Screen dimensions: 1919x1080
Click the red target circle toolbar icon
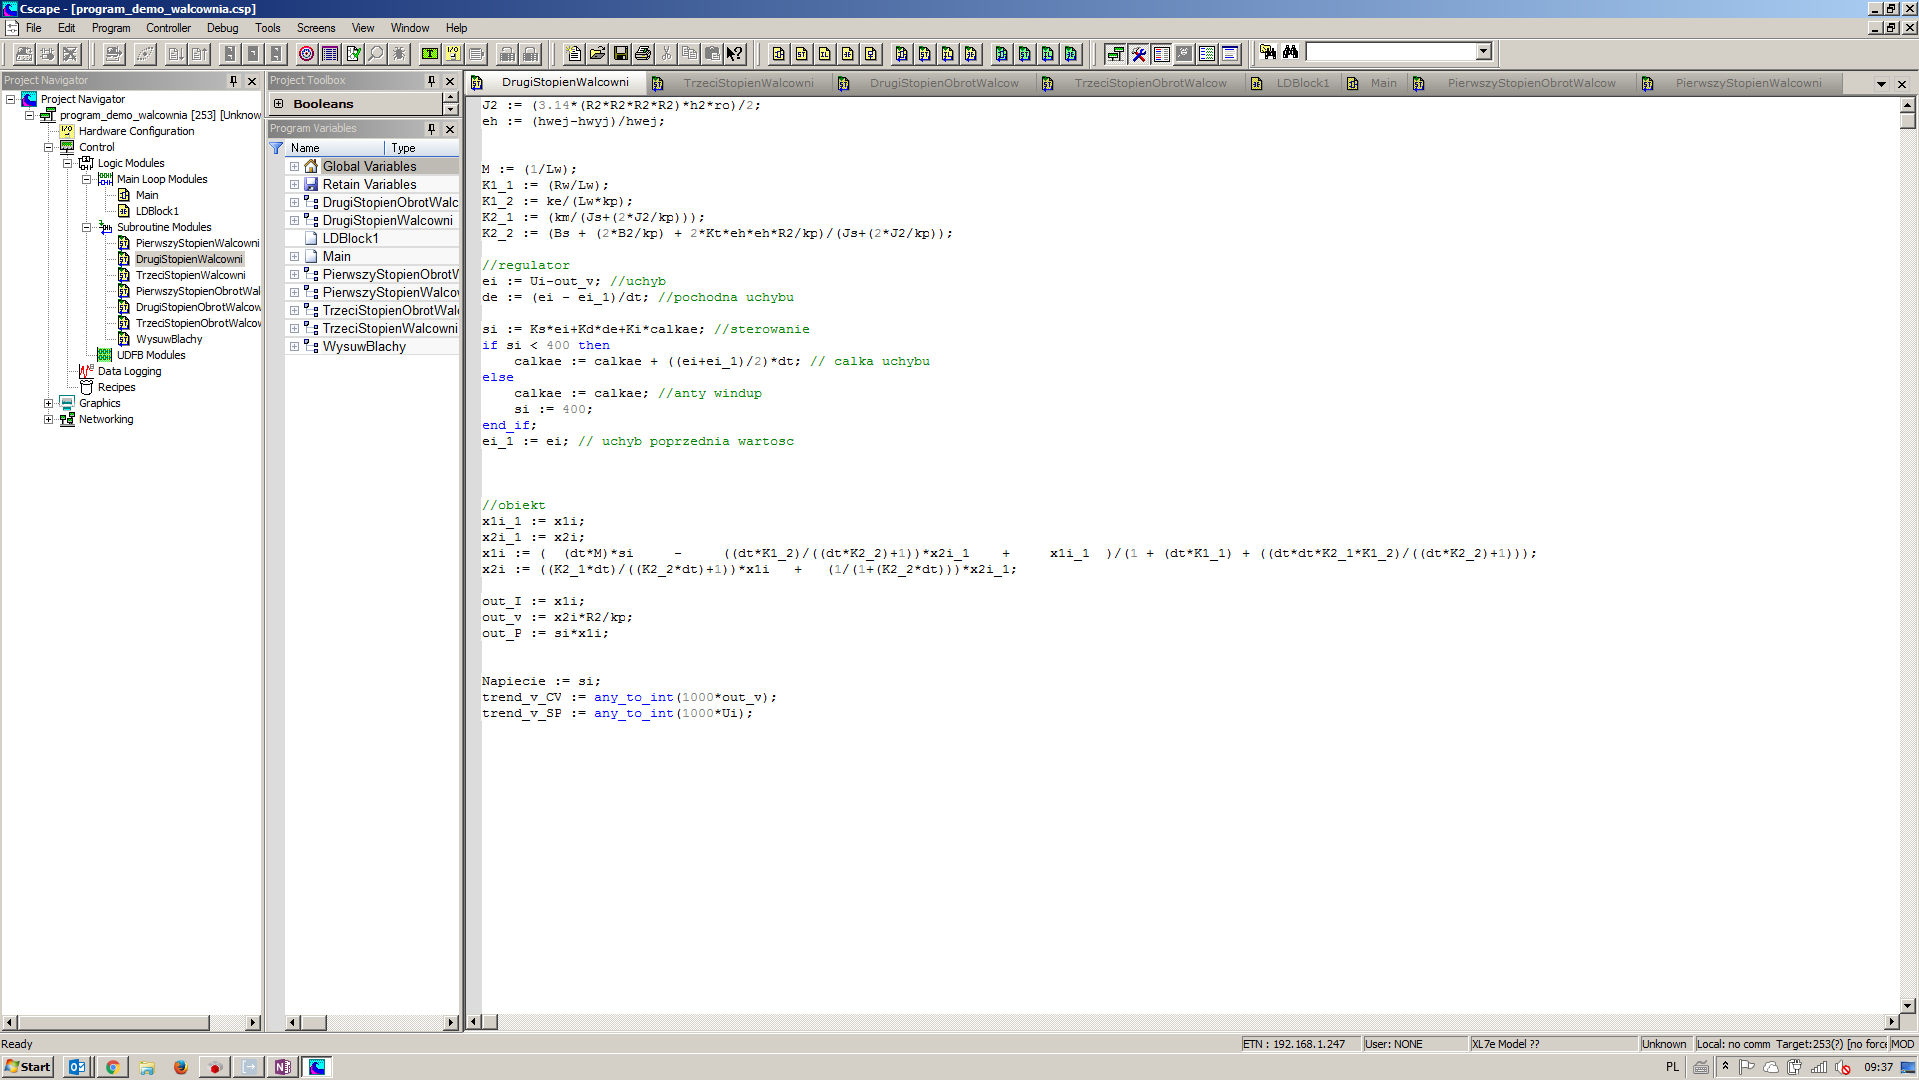(x=307, y=54)
